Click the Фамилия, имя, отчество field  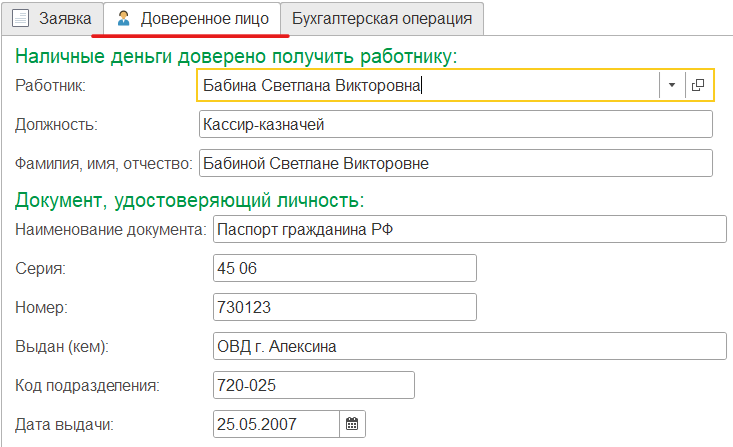[456, 163]
